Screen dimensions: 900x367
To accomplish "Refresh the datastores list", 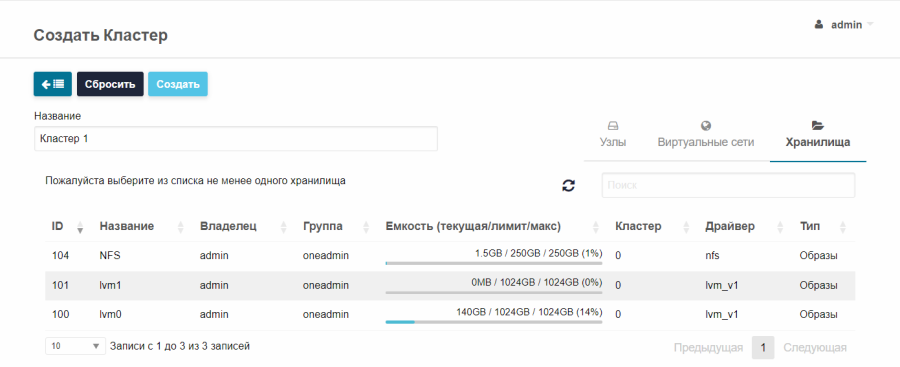I will pos(568,186).
